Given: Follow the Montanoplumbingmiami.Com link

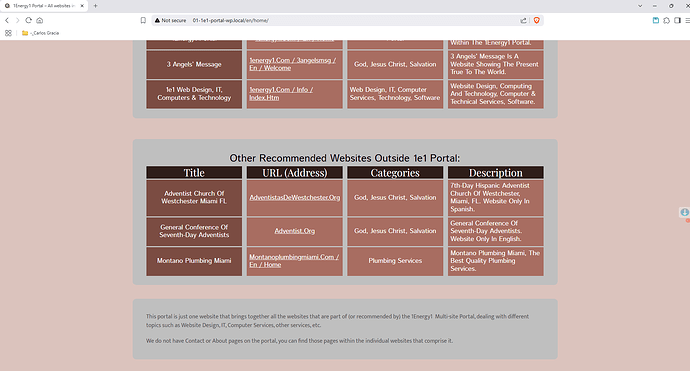Looking at the screenshot, I should point(294,261).
